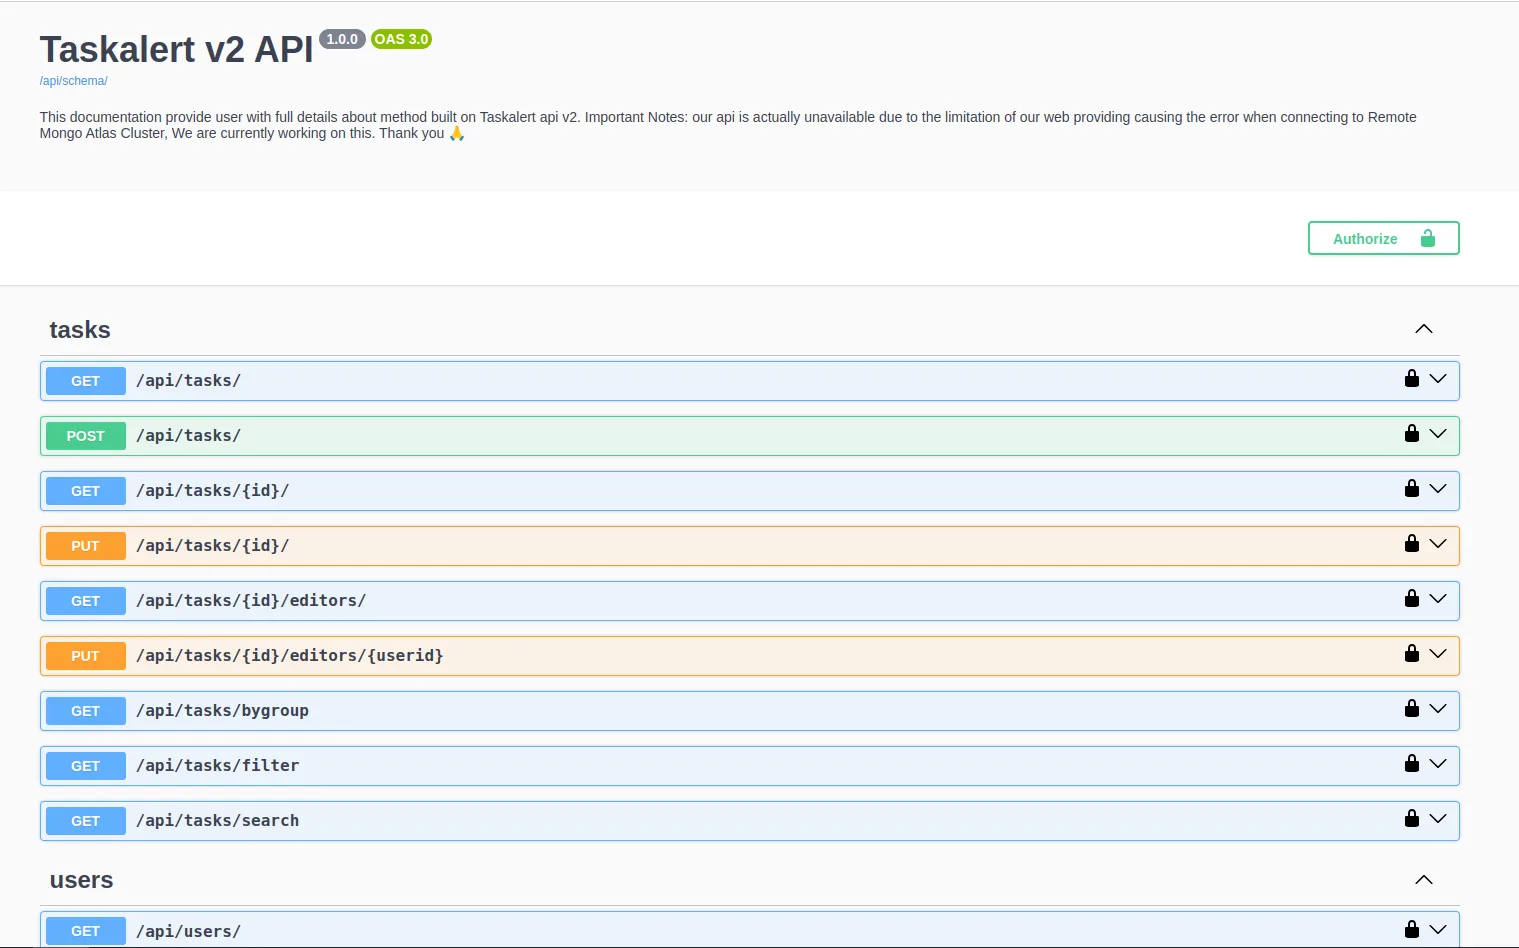1519x948 pixels.
Task: Expand GET /api/tasks/{id}/ chevron
Action: 1438,489
